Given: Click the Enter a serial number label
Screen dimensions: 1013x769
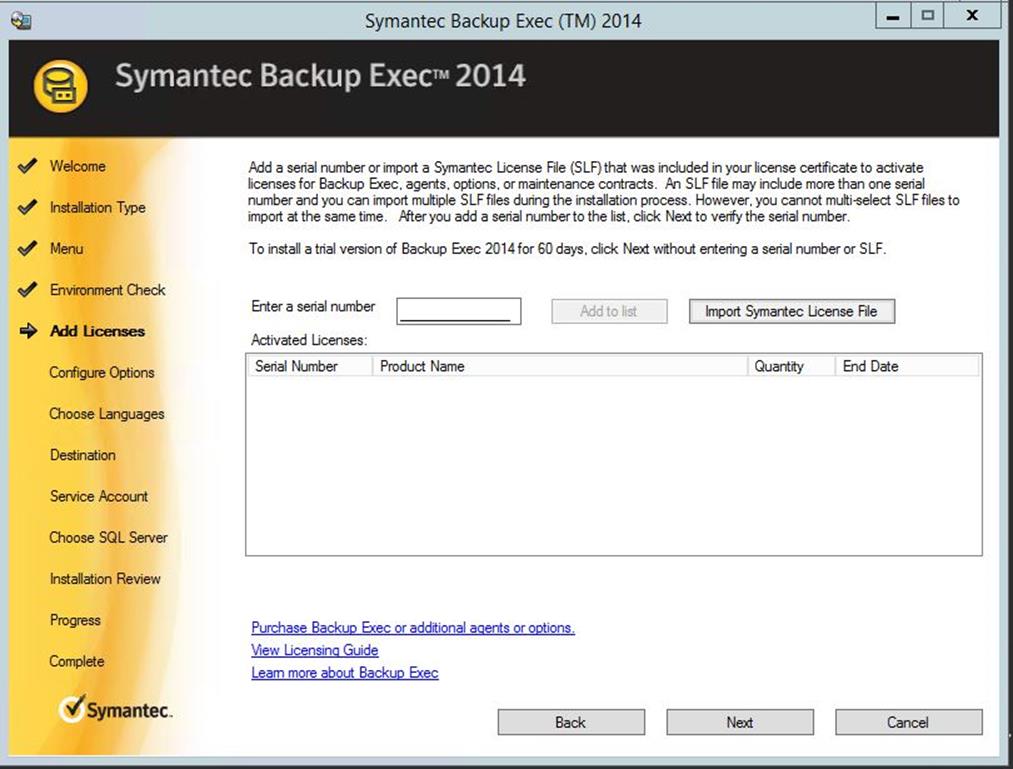Looking at the screenshot, I should tap(313, 306).
